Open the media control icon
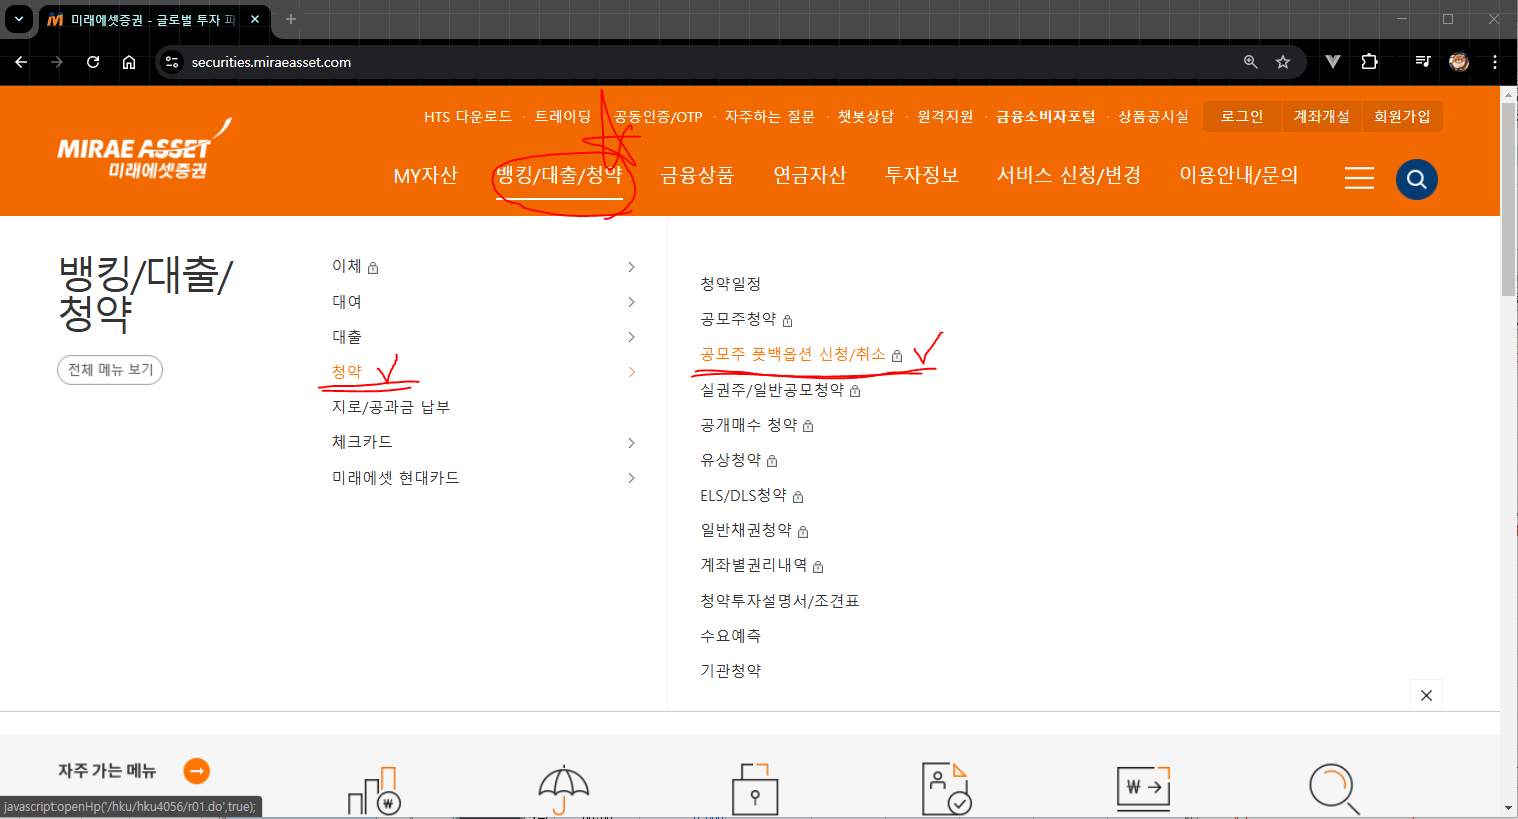1518x819 pixels. point(1423,62)
